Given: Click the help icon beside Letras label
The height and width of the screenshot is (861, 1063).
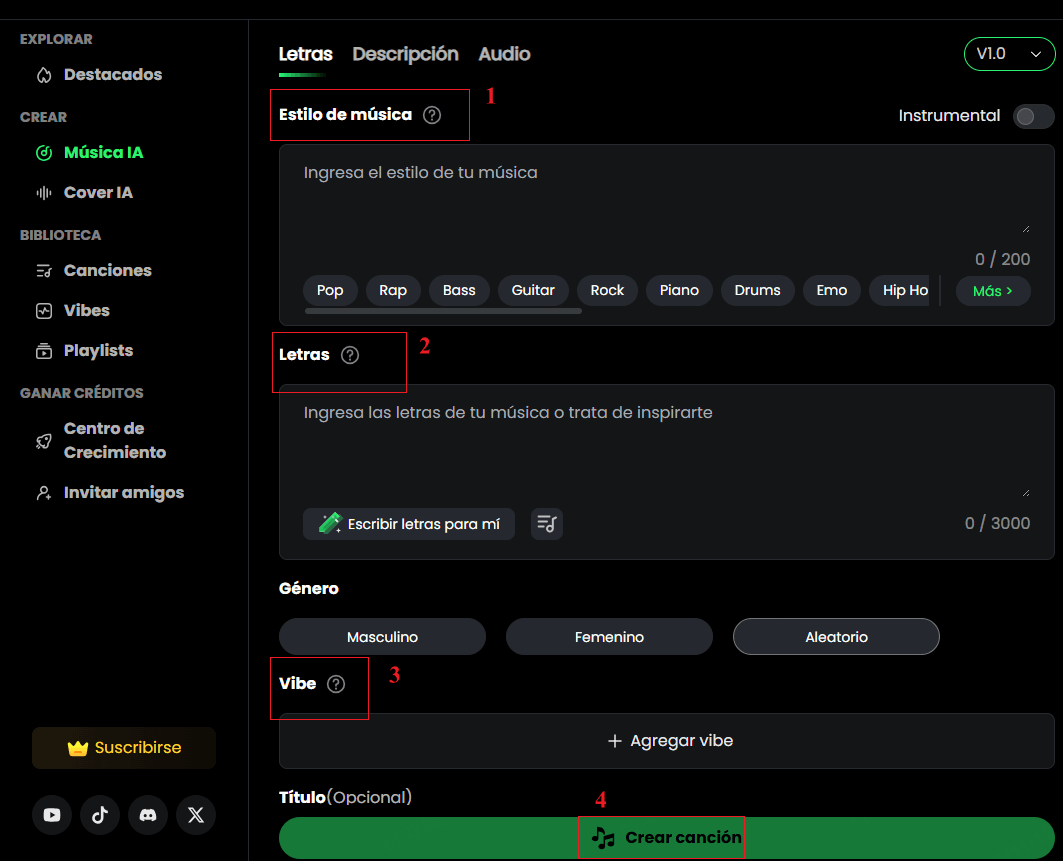Looking at the screenshot, I should pos(350,355).
